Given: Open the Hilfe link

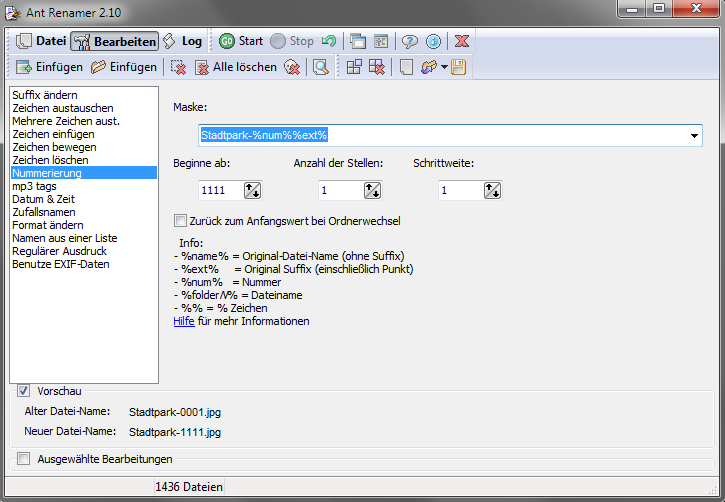Looking at the screenshot, I should (x=184, y=321).
